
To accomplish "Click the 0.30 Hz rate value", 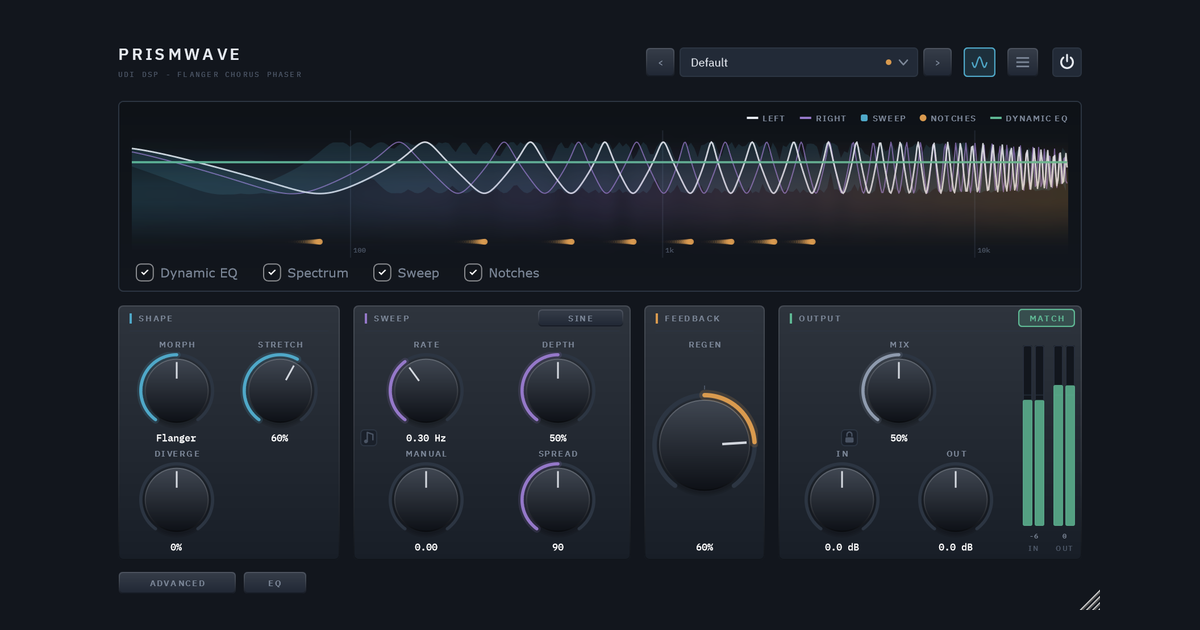I will pyautogui.click(x=426, y=438).
